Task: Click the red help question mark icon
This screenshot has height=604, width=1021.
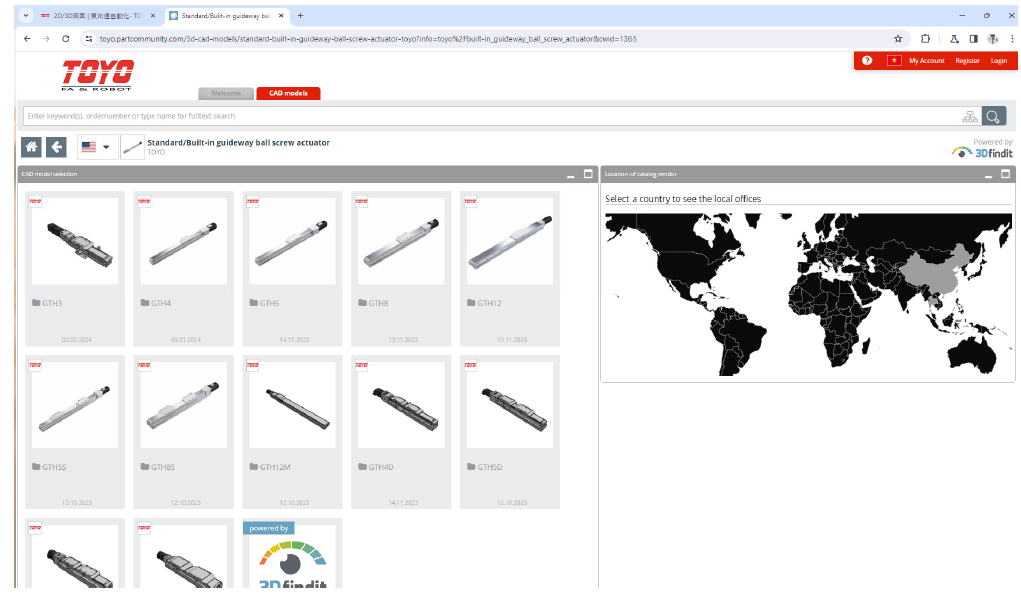Action: pos(867,61)
